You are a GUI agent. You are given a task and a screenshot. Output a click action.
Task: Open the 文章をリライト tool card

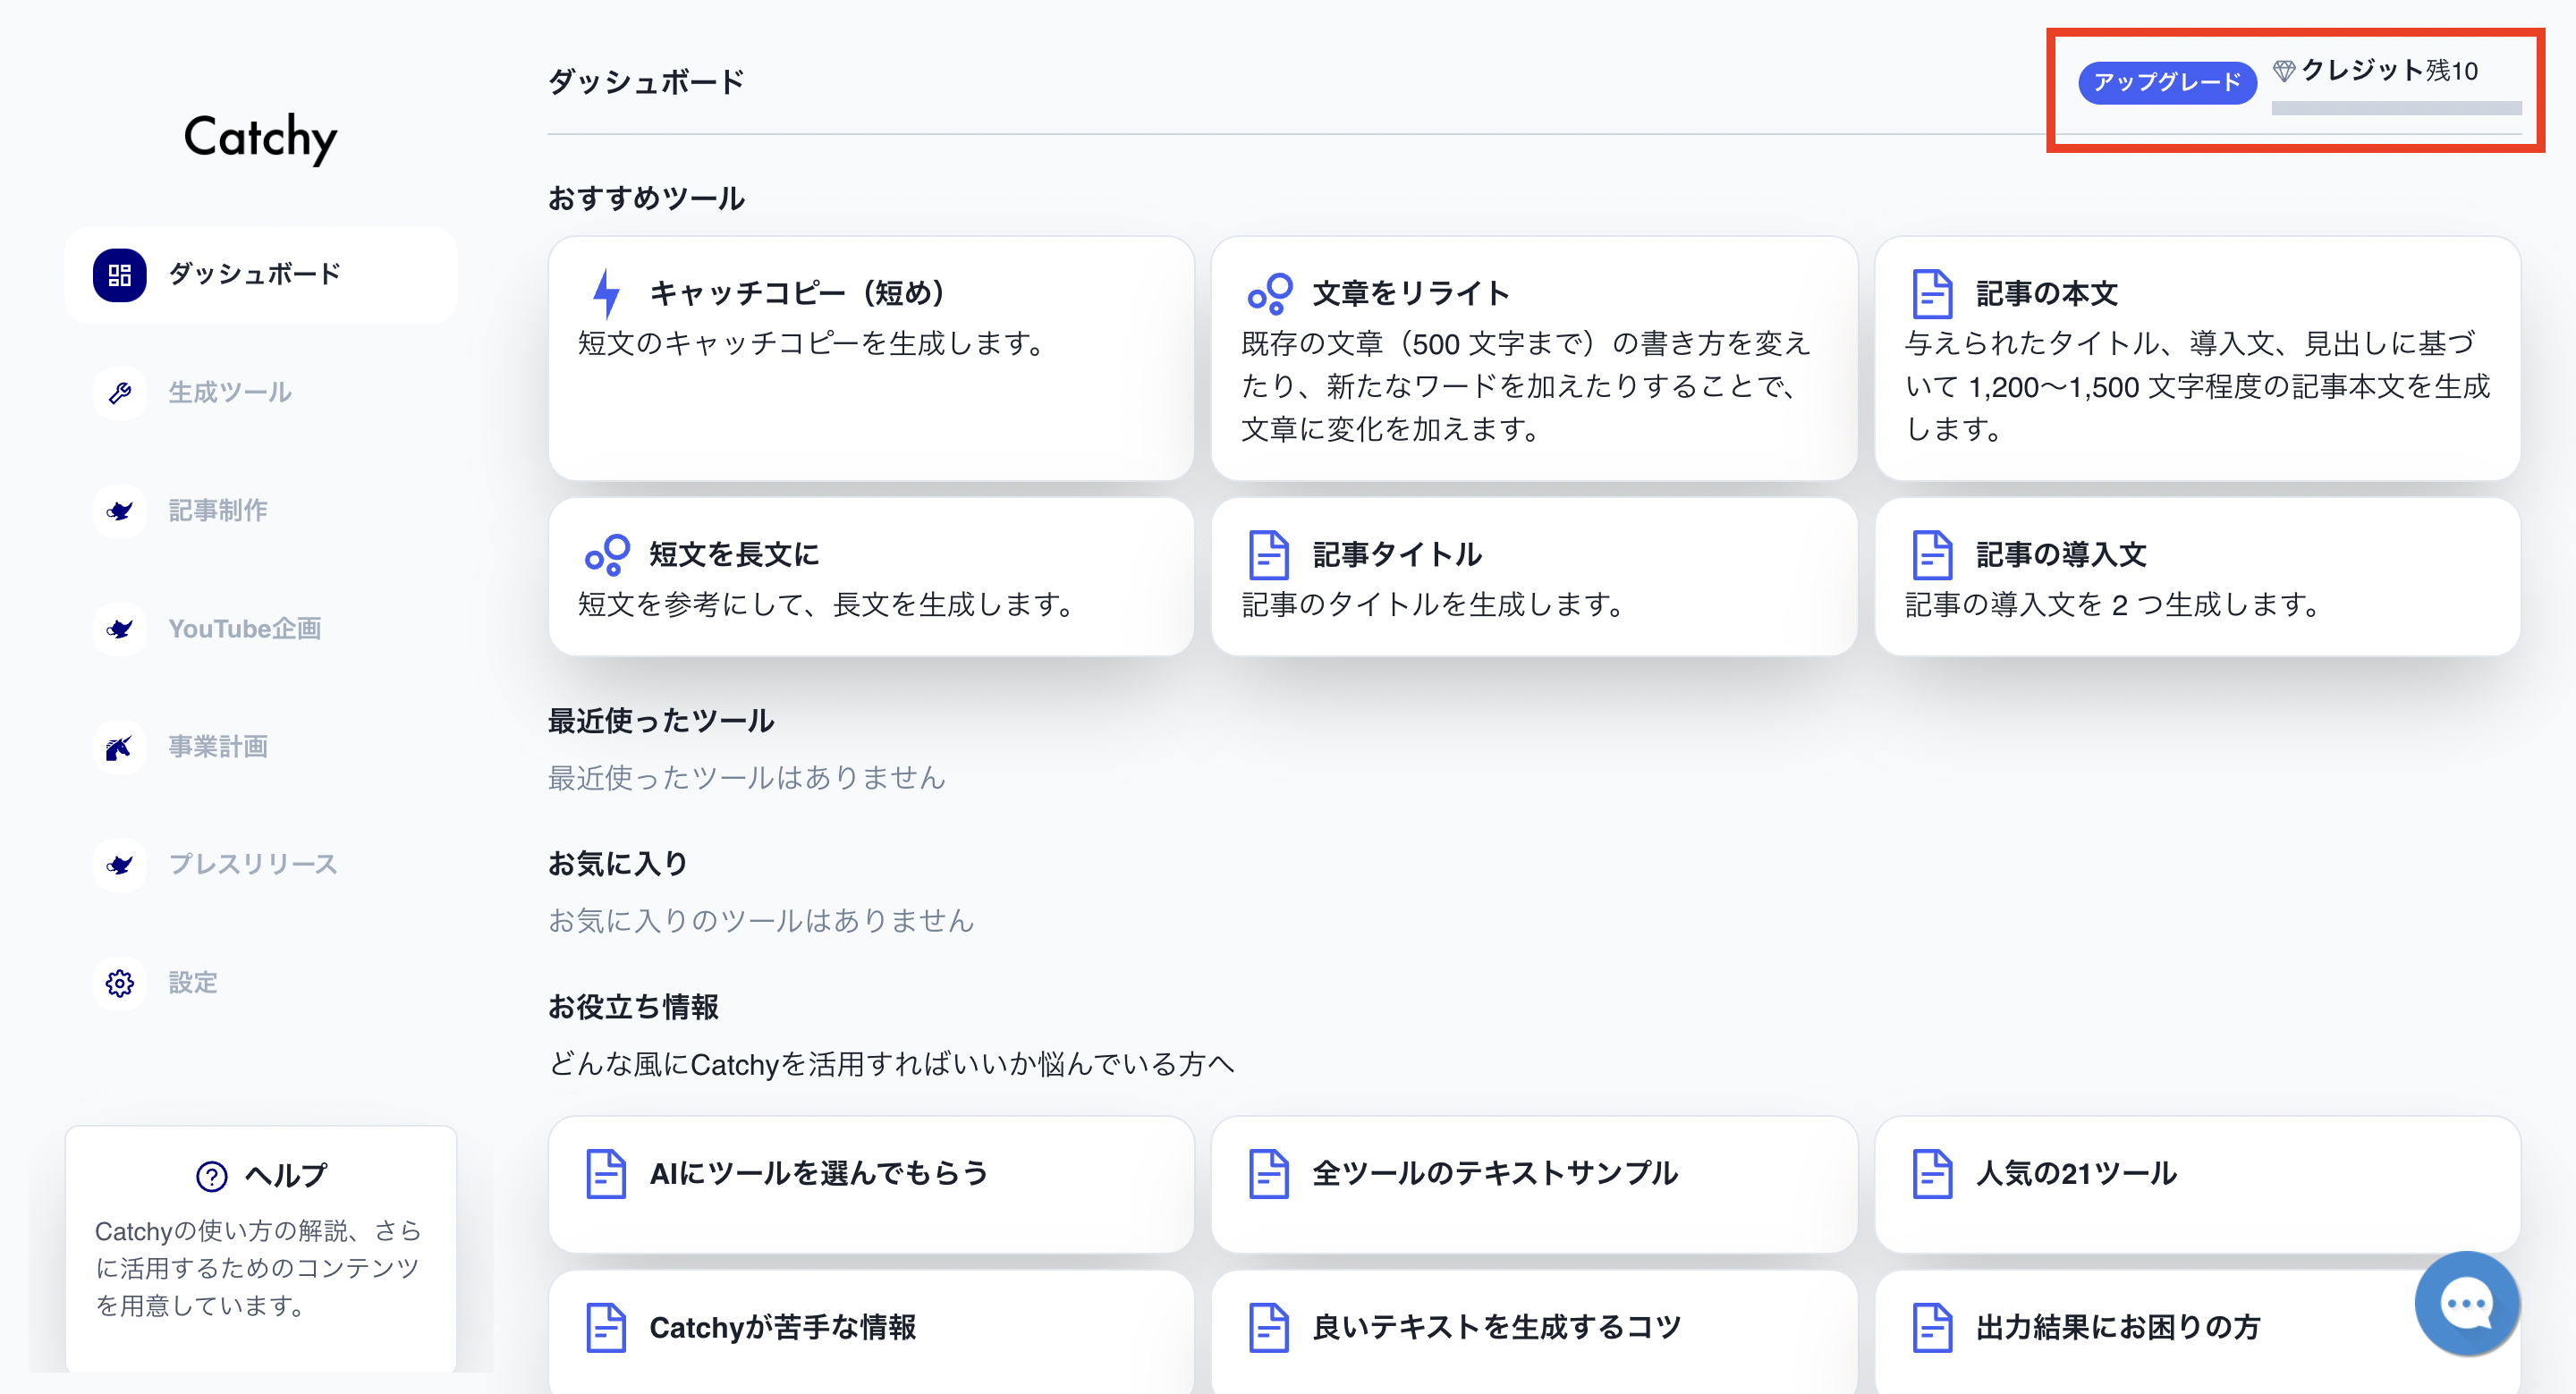[x=1534, y=358]
